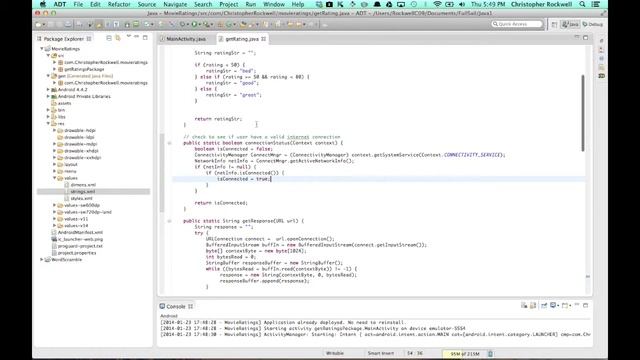Click the Smart Insert status field
This screenshot has width=640, height=360.
[380, 353]
